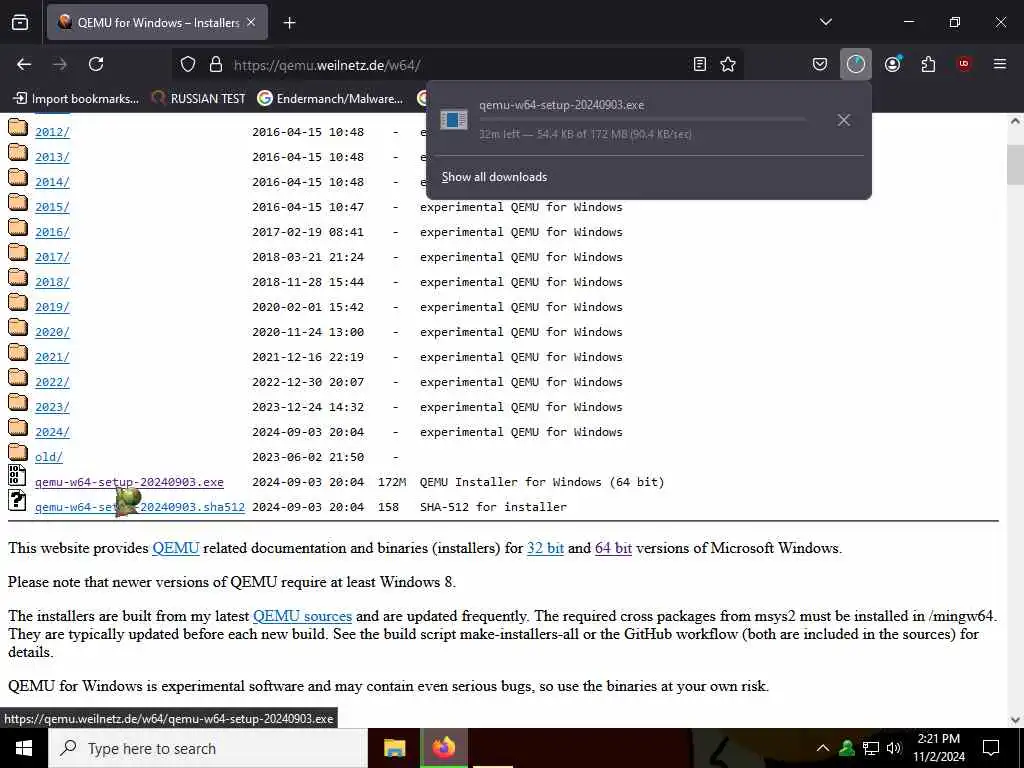Click scrollbar down arrow

pyautogui.click(x=1015, y=720)
